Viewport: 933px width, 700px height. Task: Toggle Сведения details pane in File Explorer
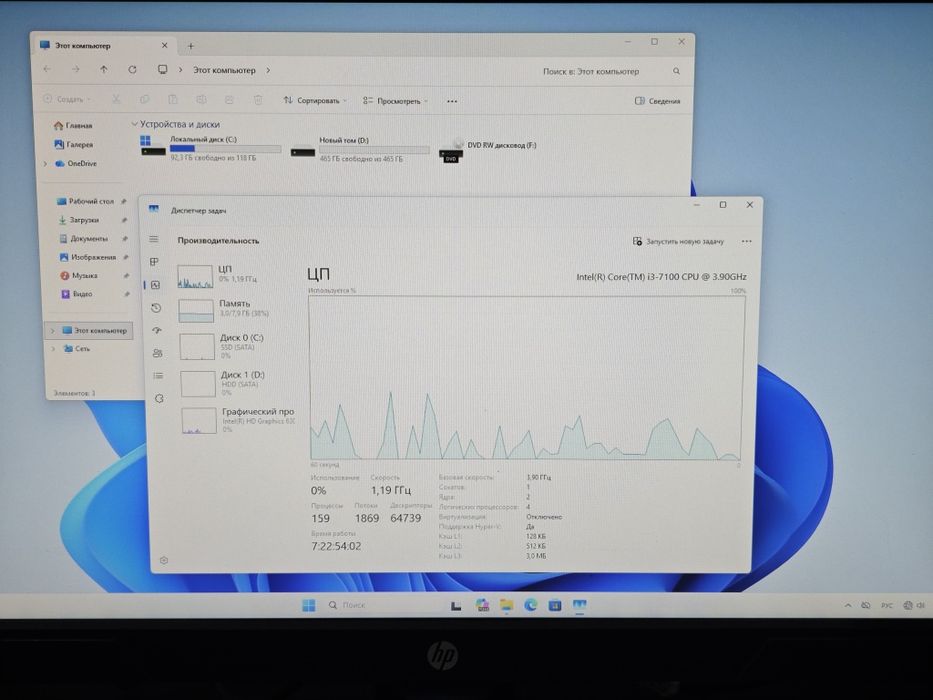[658, 101]
